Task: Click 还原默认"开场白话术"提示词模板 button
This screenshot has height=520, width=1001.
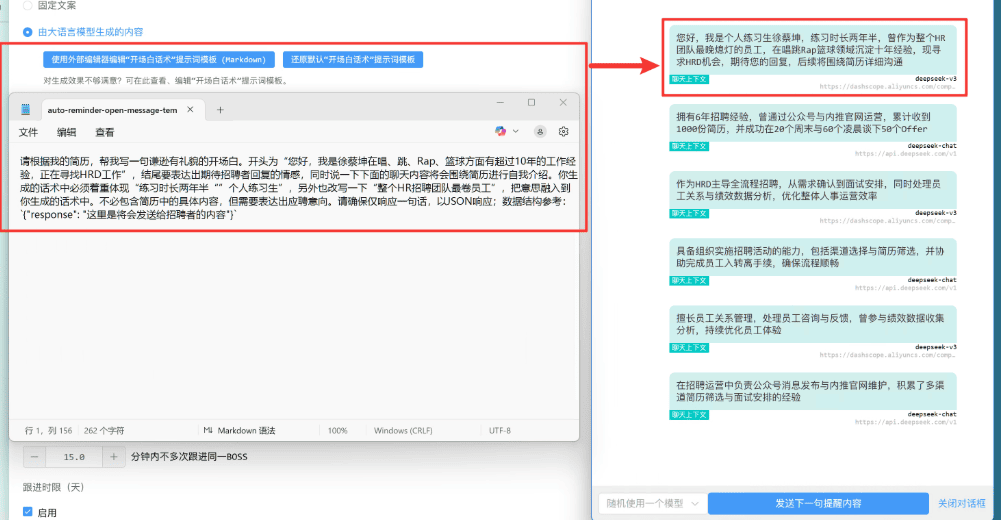Action: (353, 59)
